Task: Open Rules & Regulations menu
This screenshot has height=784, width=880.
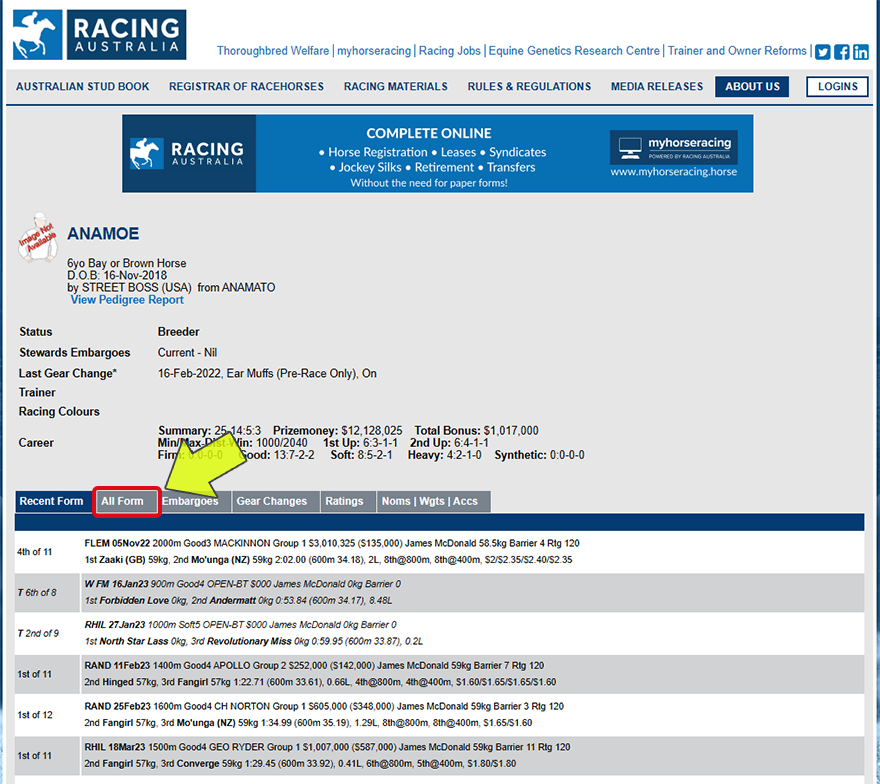Action: pyautogui.click(x=529, y=87)
